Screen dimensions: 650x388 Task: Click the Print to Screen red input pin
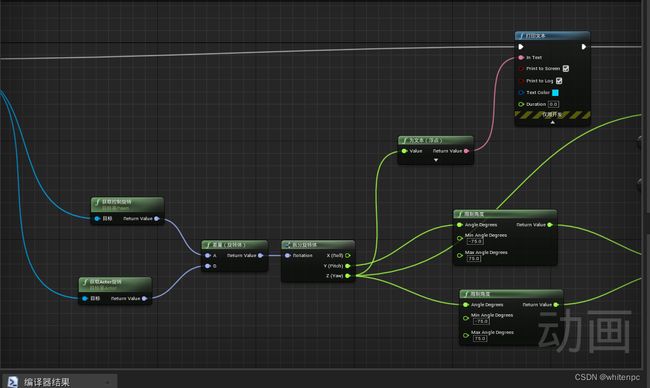521,69
